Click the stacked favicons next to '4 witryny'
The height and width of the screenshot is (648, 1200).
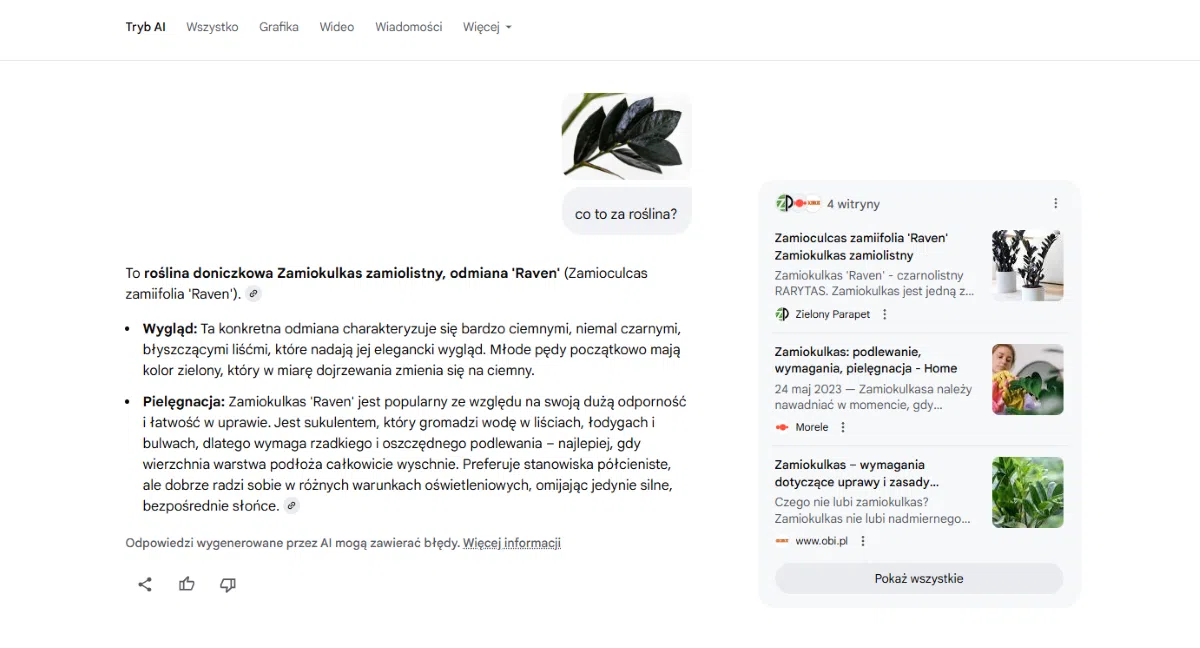pyautogui.click(x=797, y=202)
